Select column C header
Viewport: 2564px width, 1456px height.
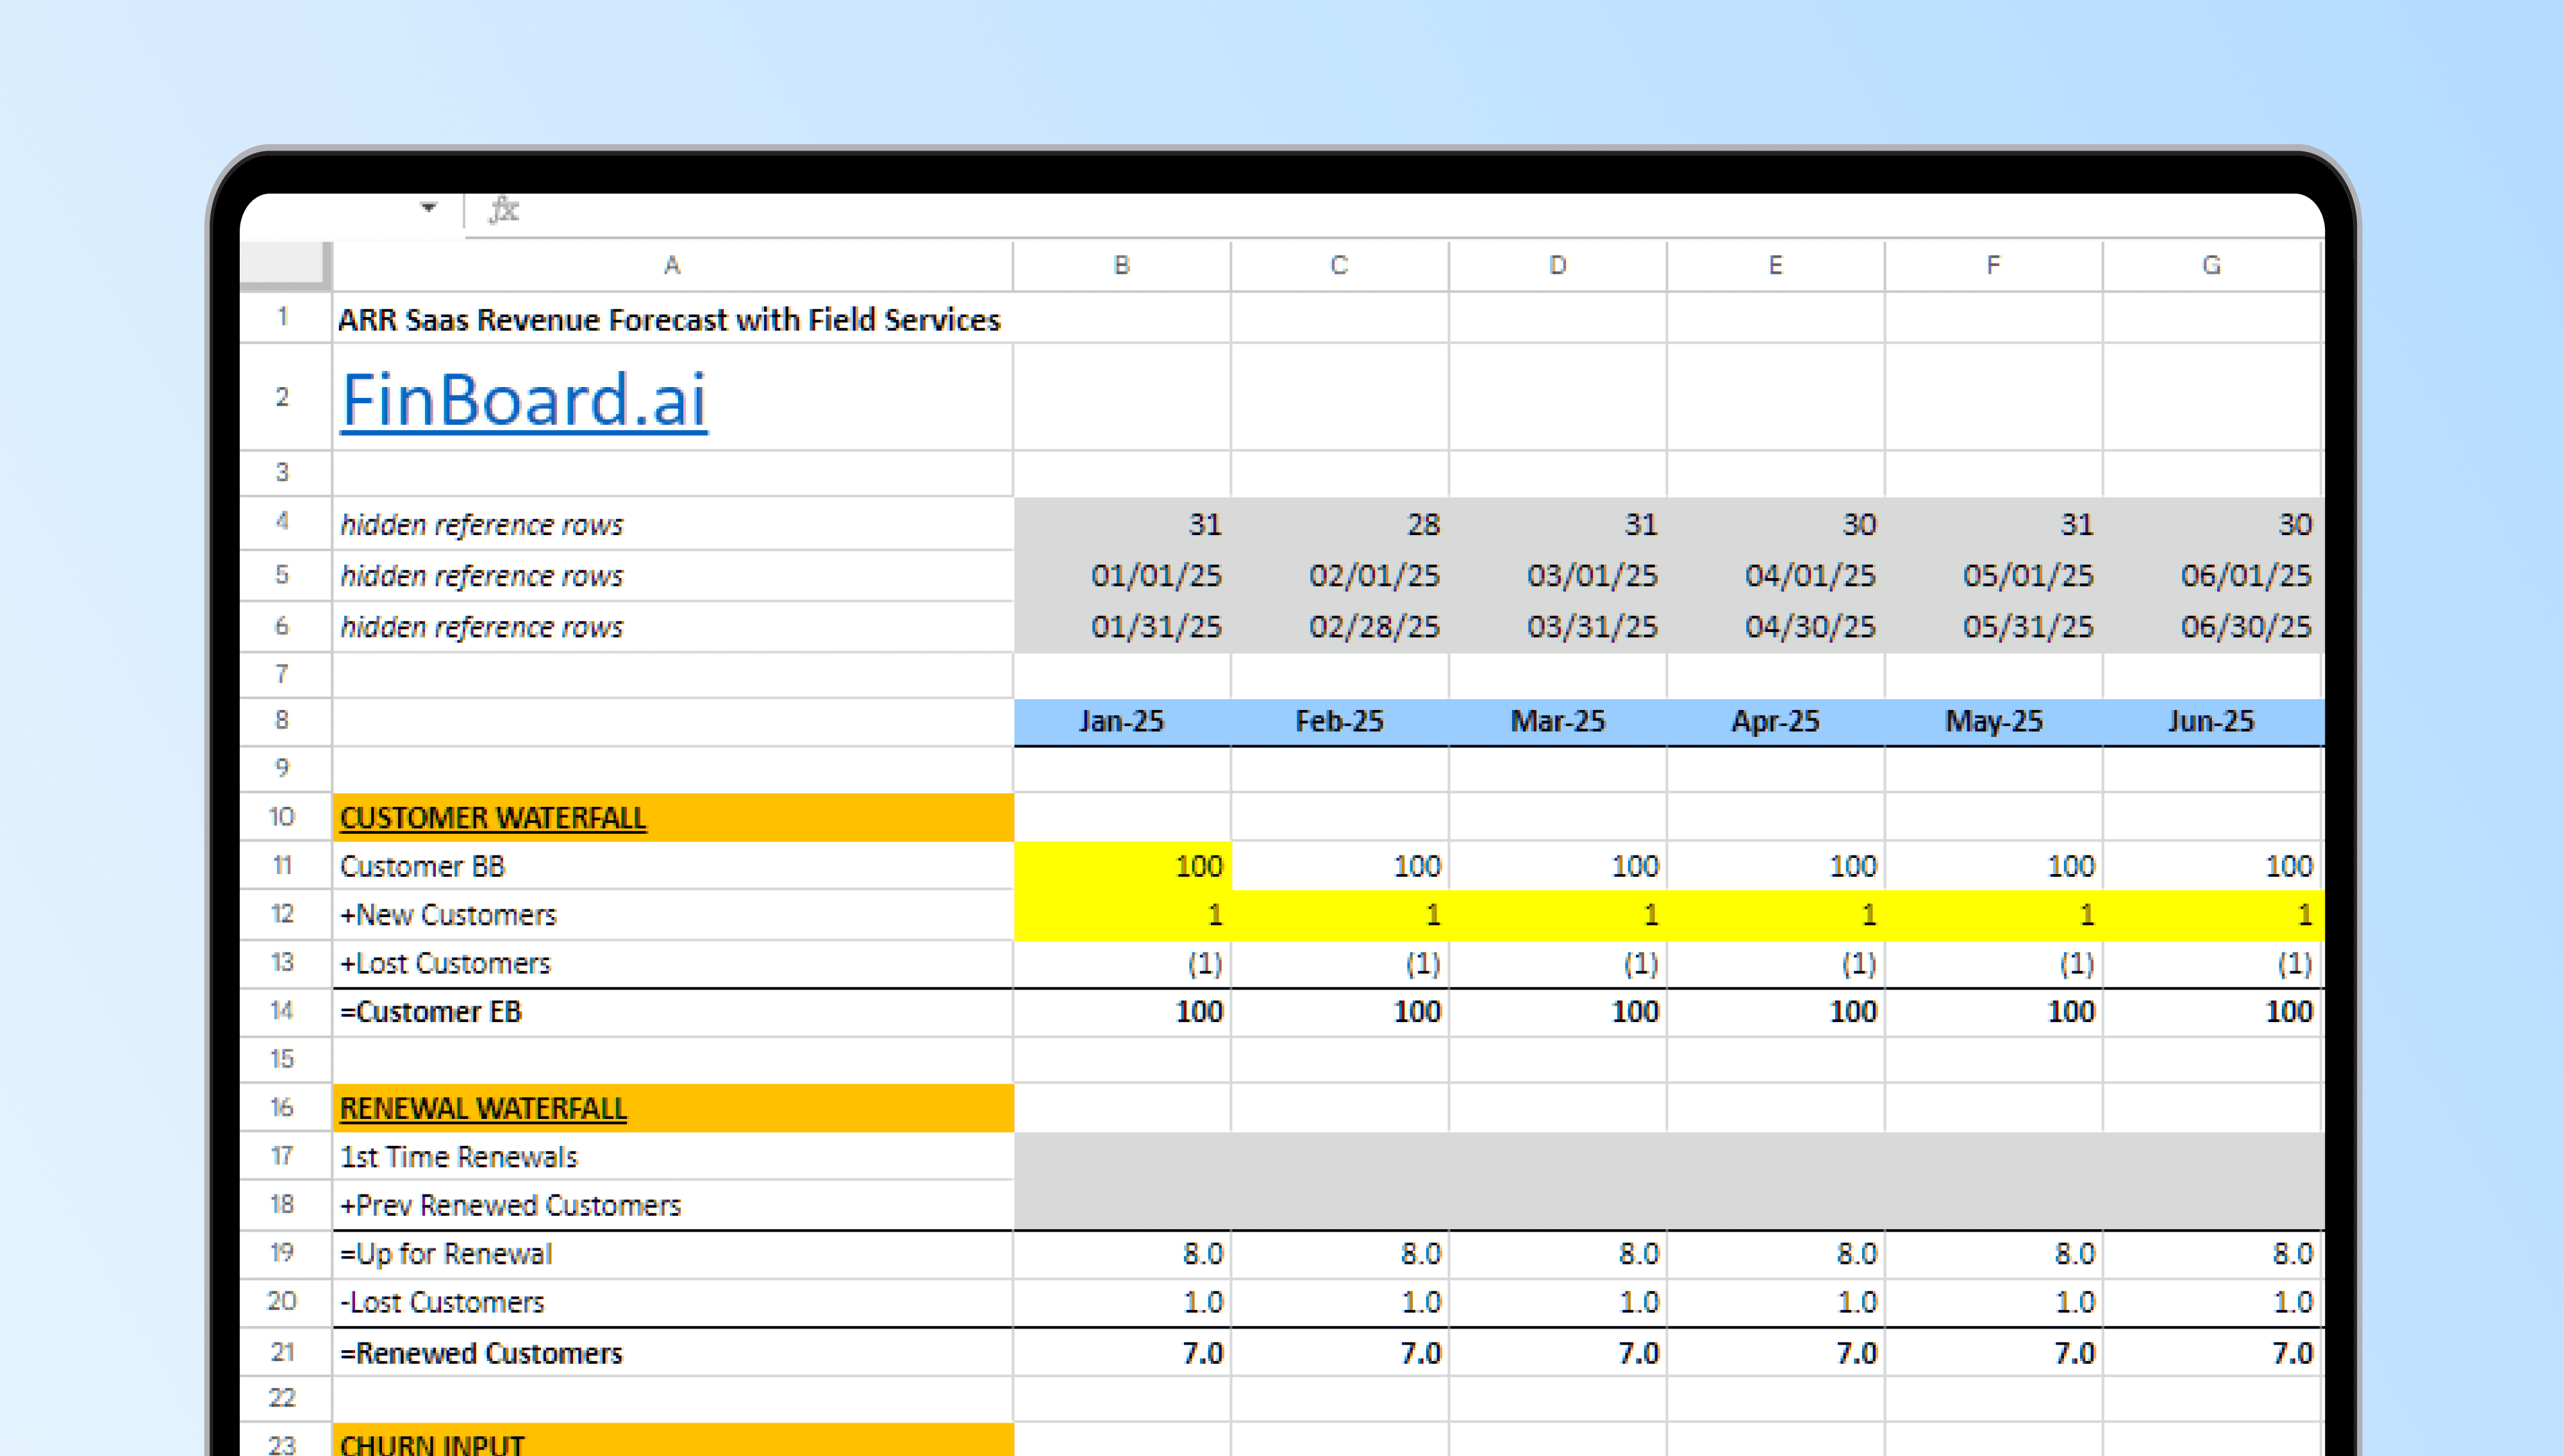click(x=1340, y=265)
